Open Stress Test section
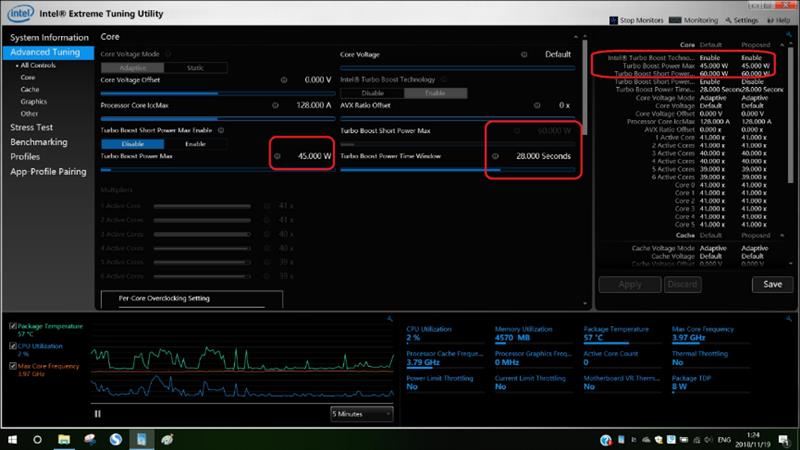This screenshot has height=450, width=800. [32, 128]
